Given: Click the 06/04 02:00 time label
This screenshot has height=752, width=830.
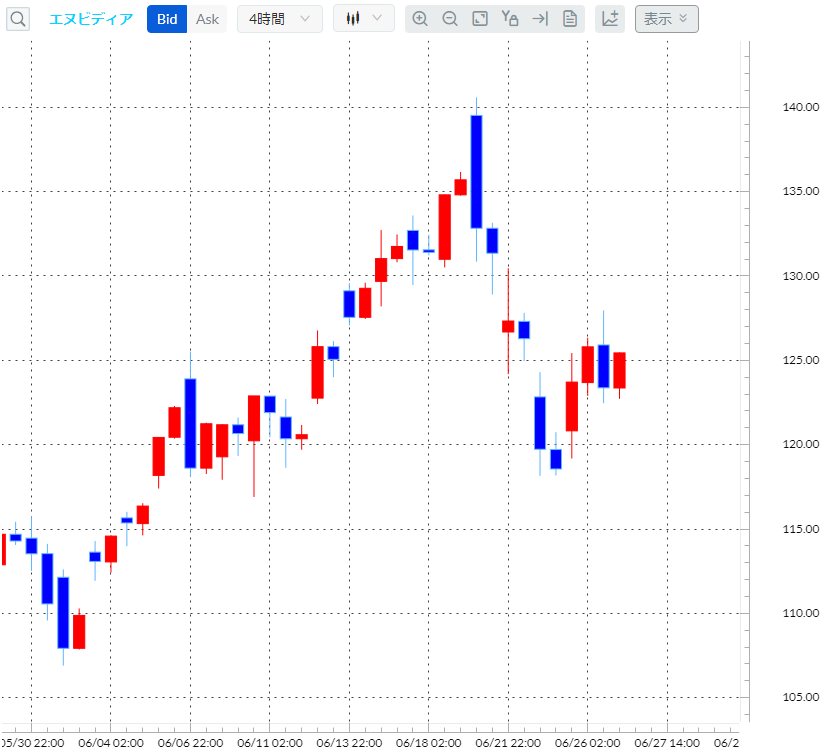Looking at the screenshot, I should [111, 743].
